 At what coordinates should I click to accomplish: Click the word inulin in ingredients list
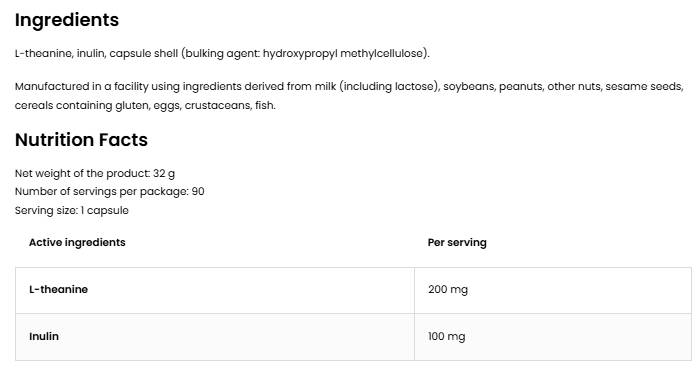click(x=90, y=54)
